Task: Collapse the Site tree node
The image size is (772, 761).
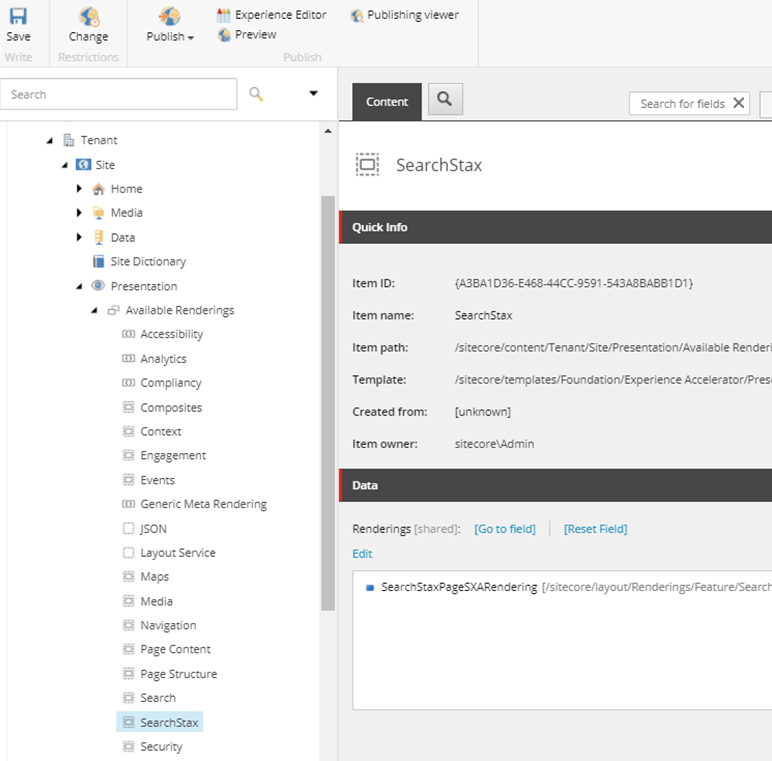Action: coord(64,165)
